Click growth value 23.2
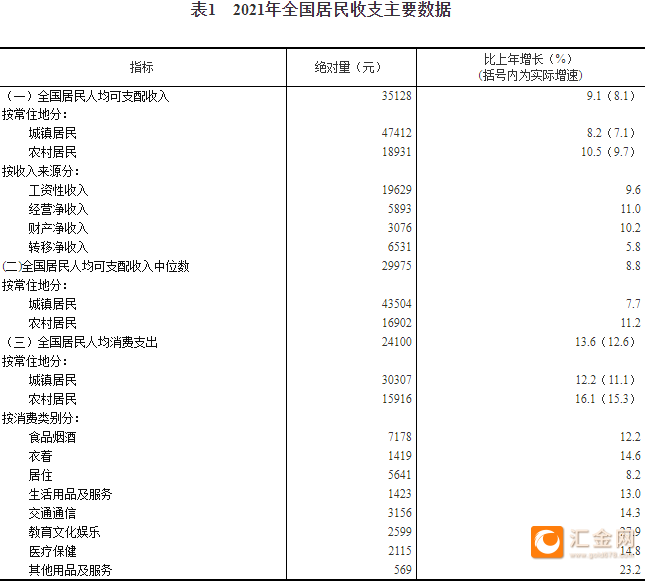 pos(631,570)
